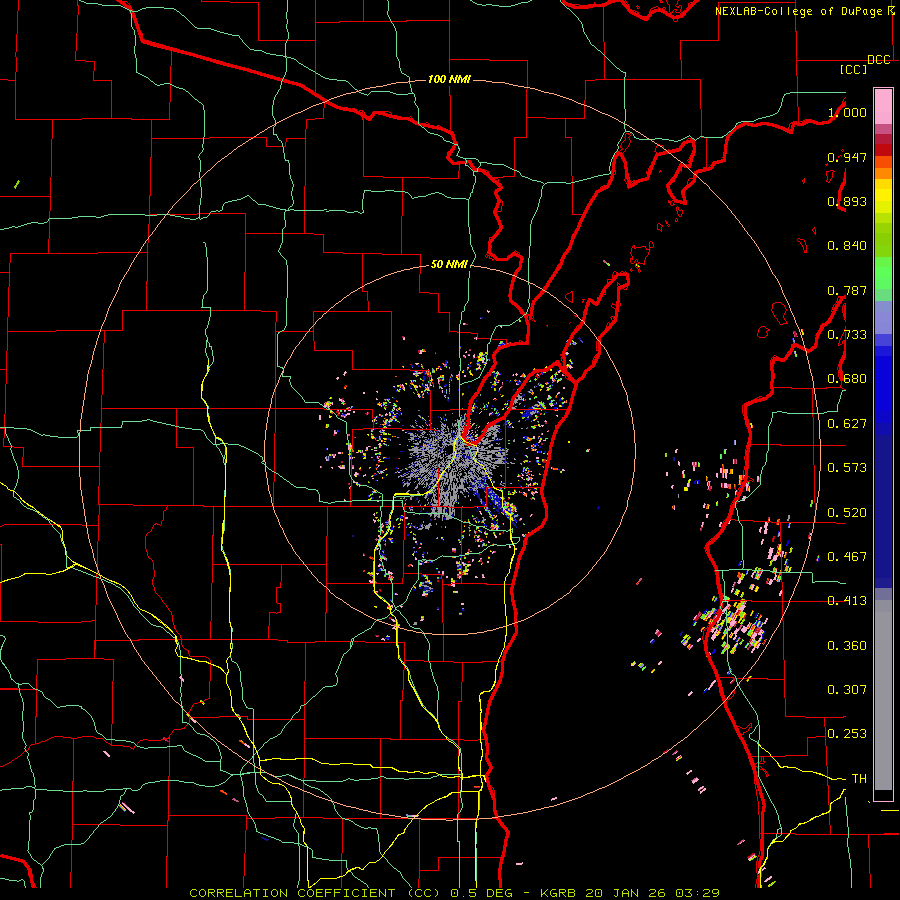Select the 0.947 legend value
Screen dimensions: 900x900
847,157
